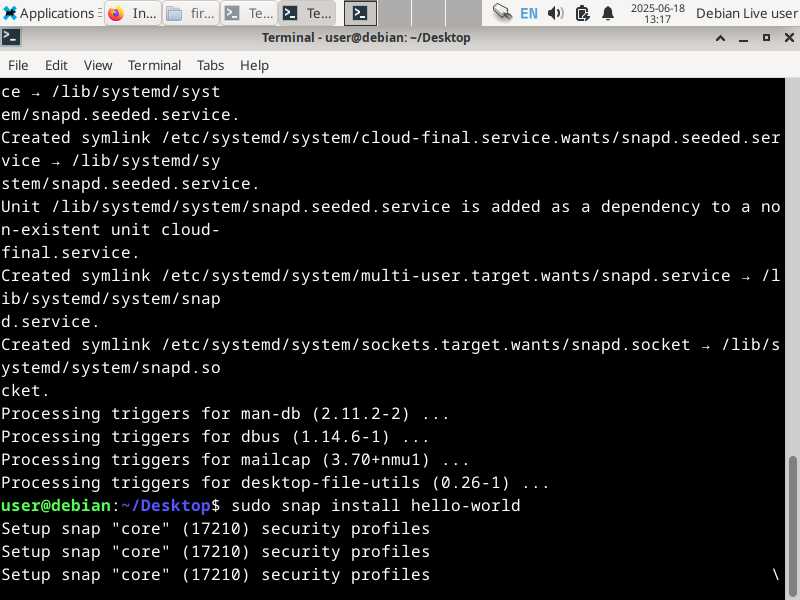Click 'Processing triggers for mailcap' line
This screenshot has height=600, width=800.
pos(235,460)
